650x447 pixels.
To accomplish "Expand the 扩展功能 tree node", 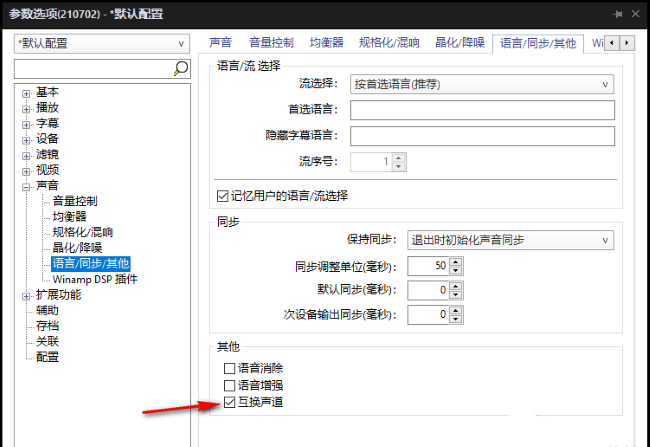I will pos(26,296).
